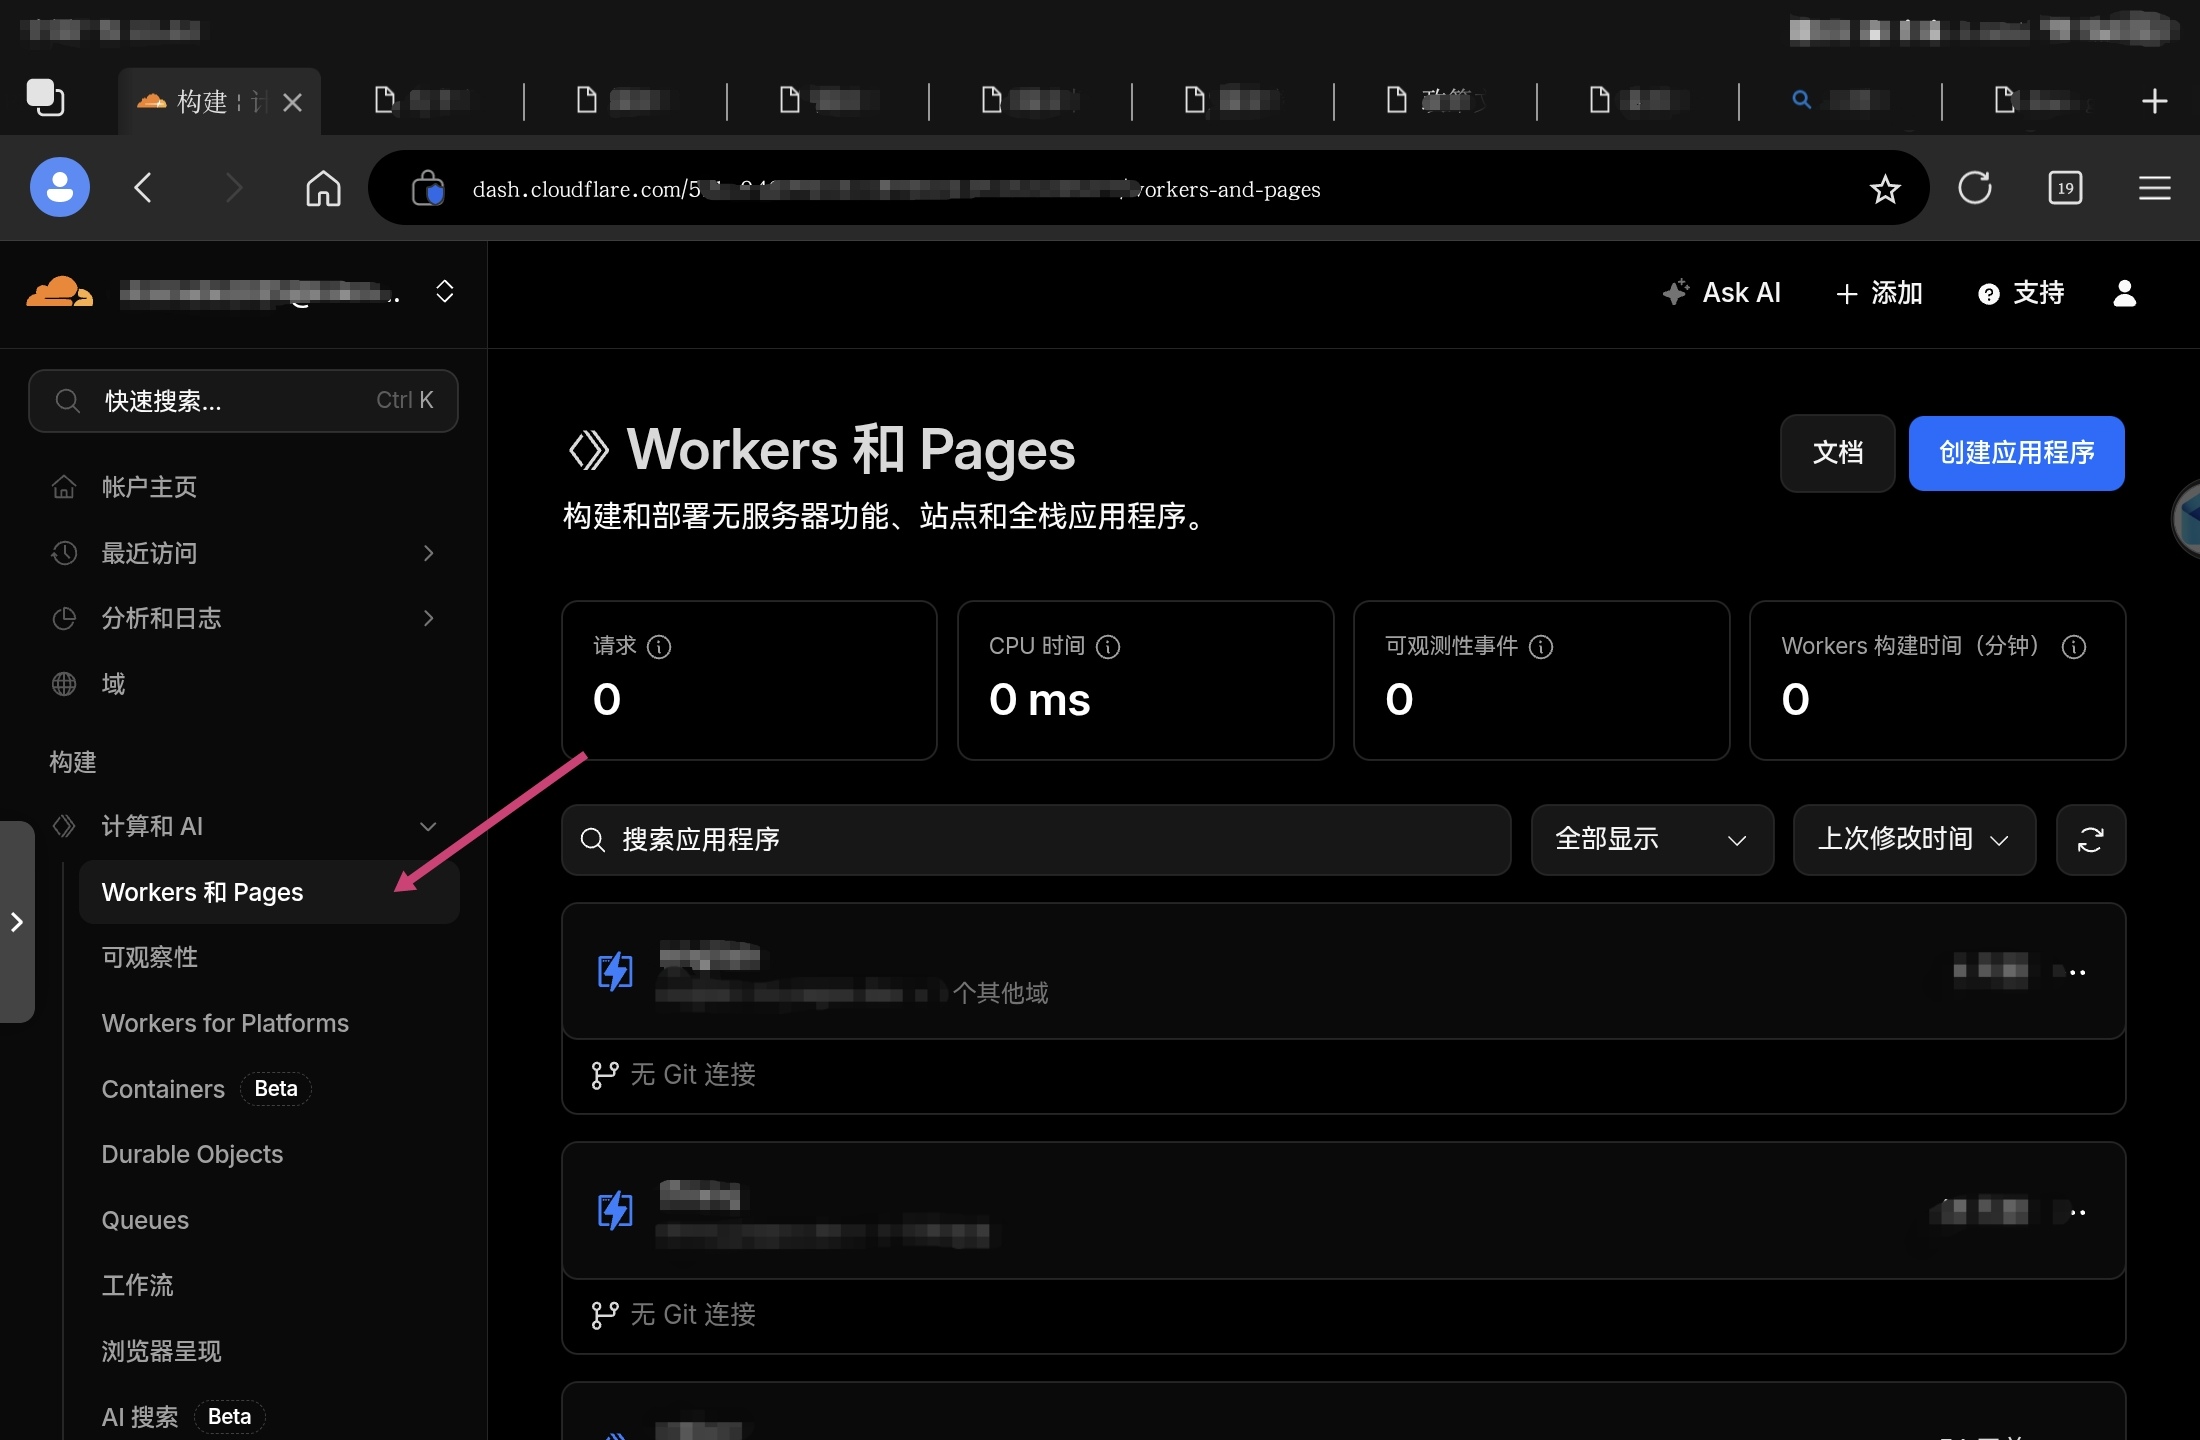Open the 全部显示 dropdown
Viewport: 2200px width, 1440px height.
pyautogui.click(x=1652, y=840)
